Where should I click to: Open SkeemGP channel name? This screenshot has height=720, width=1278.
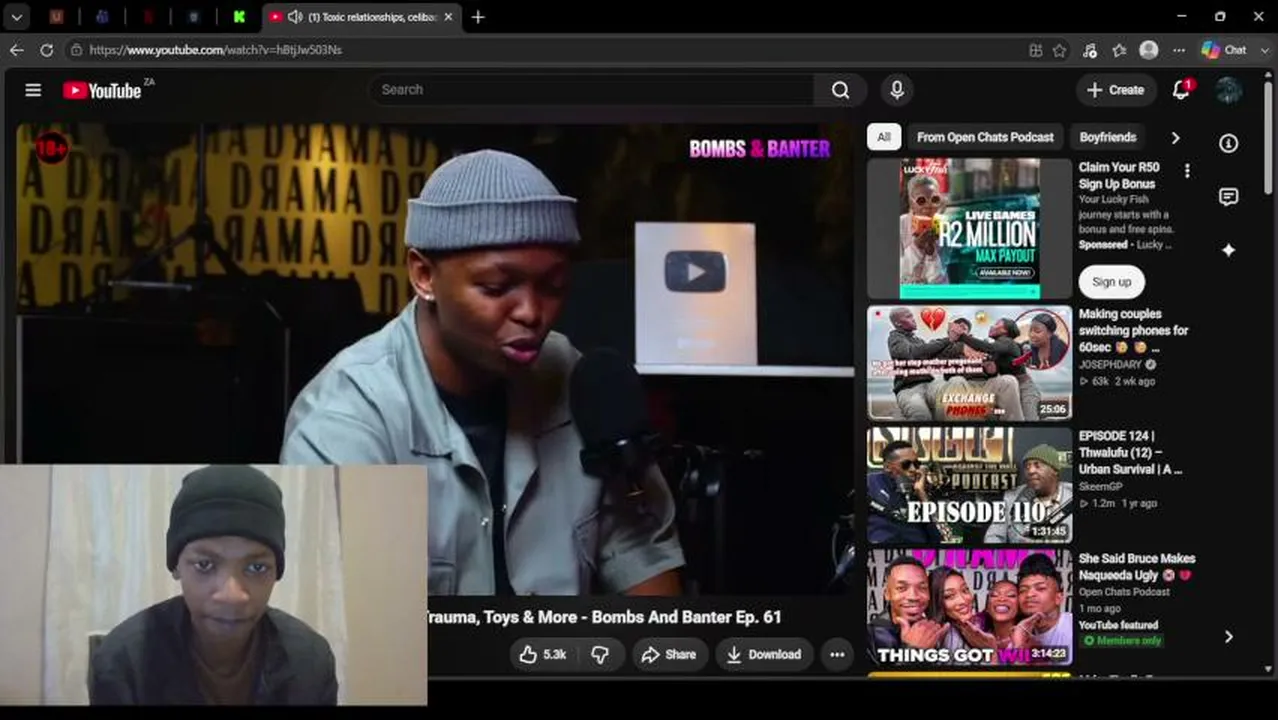click(x=1102, y=487)
